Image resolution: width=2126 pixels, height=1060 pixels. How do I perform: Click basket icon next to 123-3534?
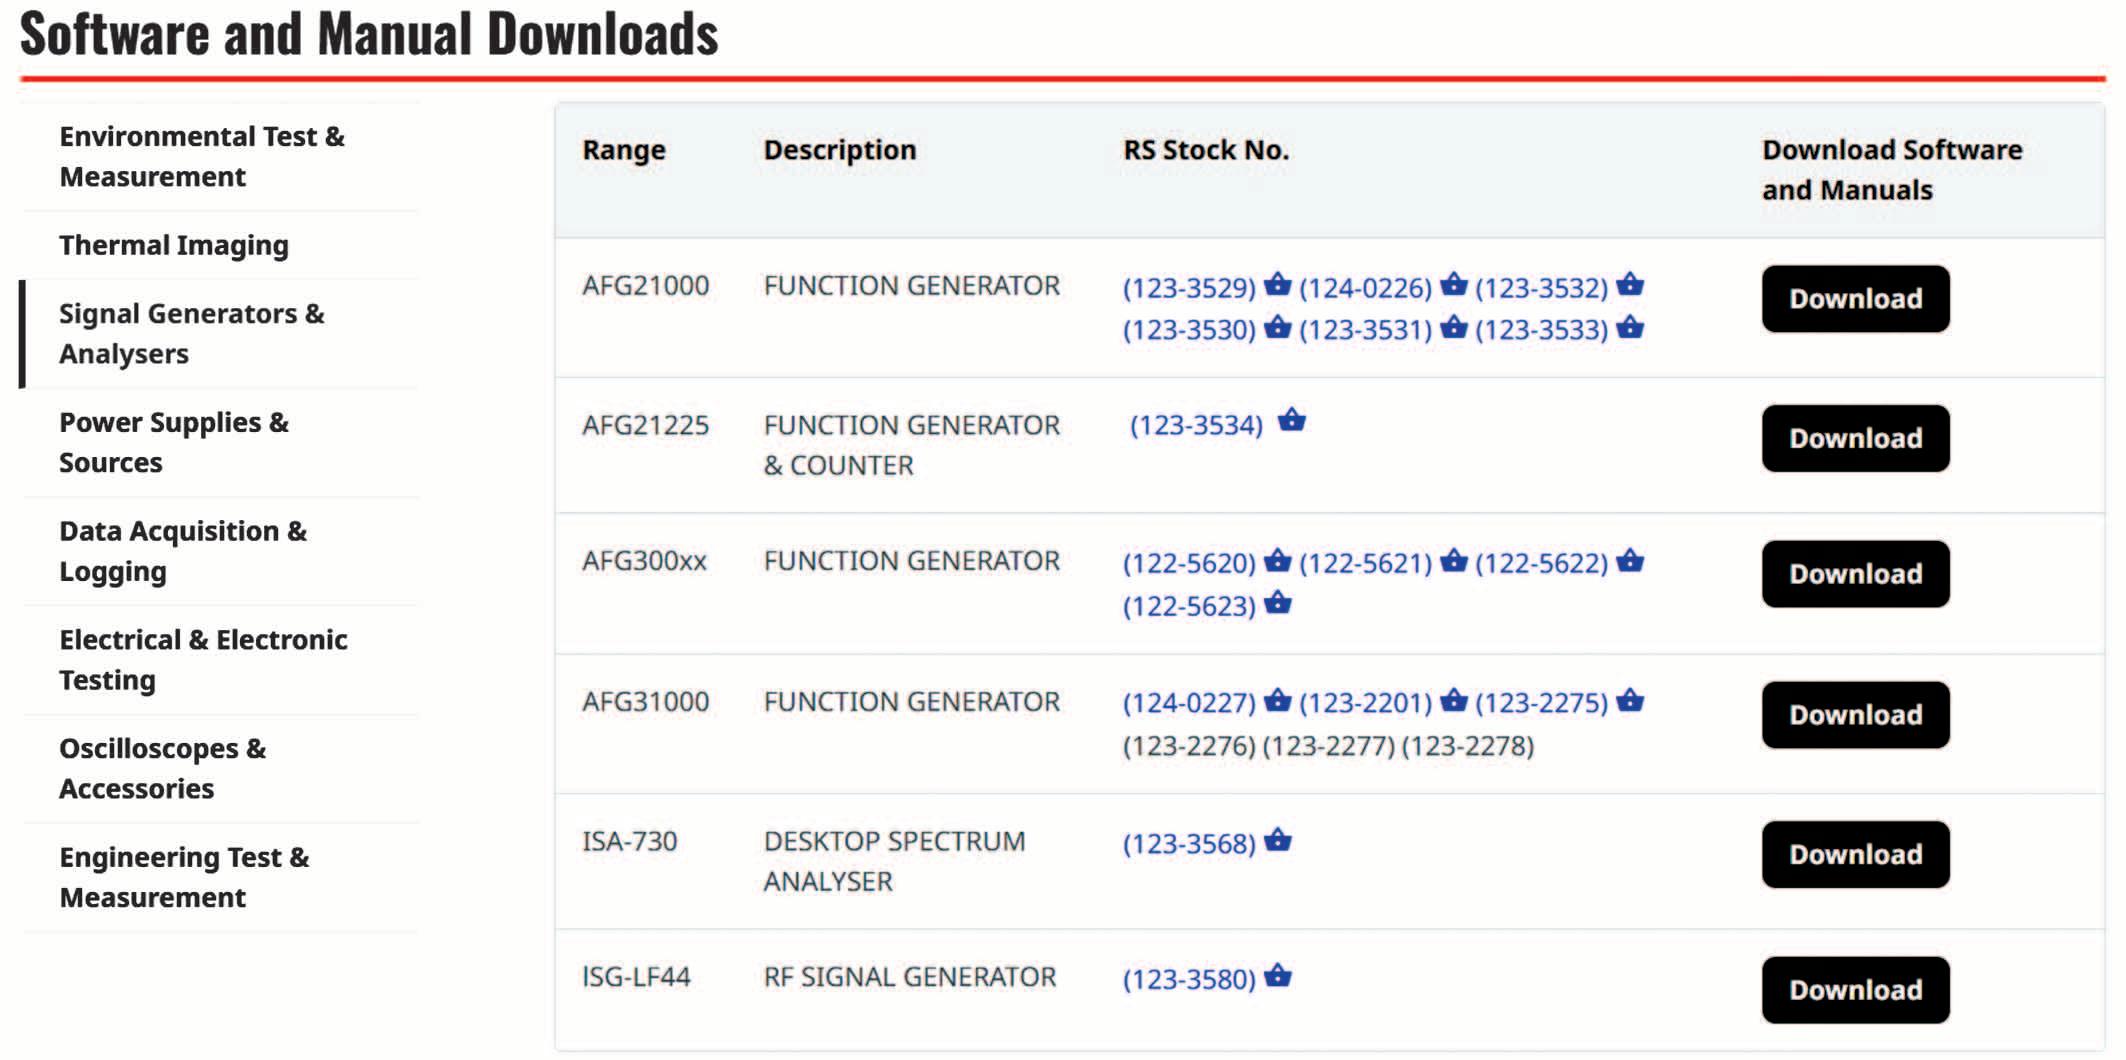point(1291,420)
